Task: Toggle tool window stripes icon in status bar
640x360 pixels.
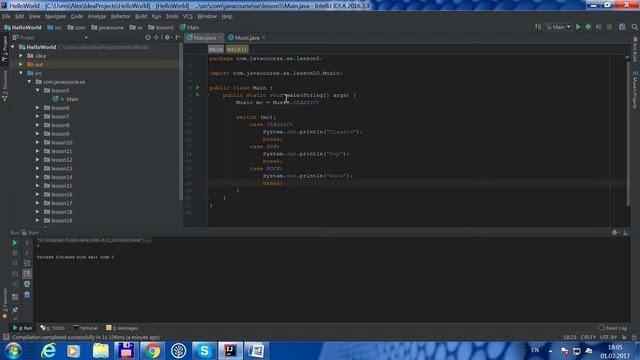Action: coord(6,337)
